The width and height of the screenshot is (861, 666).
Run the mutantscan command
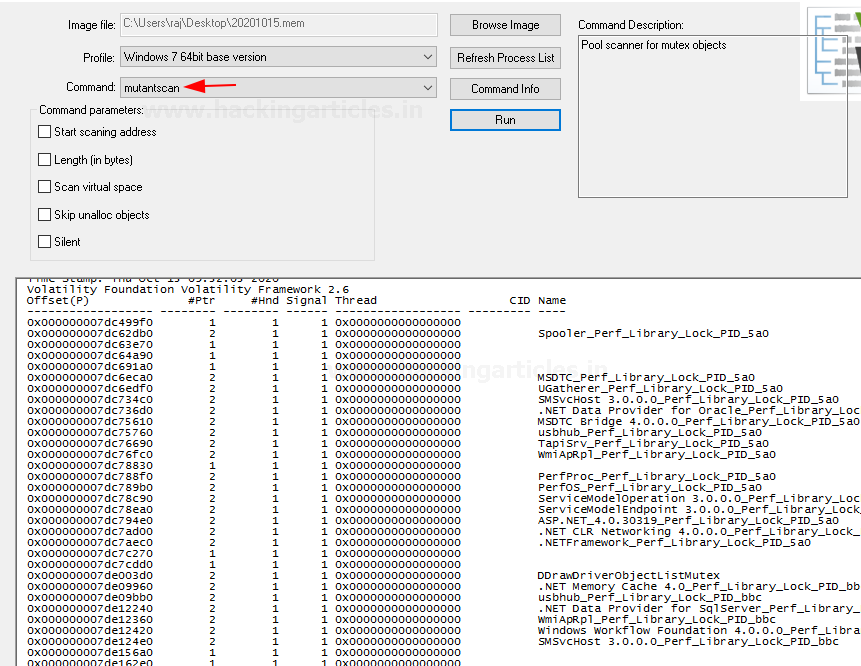[x=505, y=120]
